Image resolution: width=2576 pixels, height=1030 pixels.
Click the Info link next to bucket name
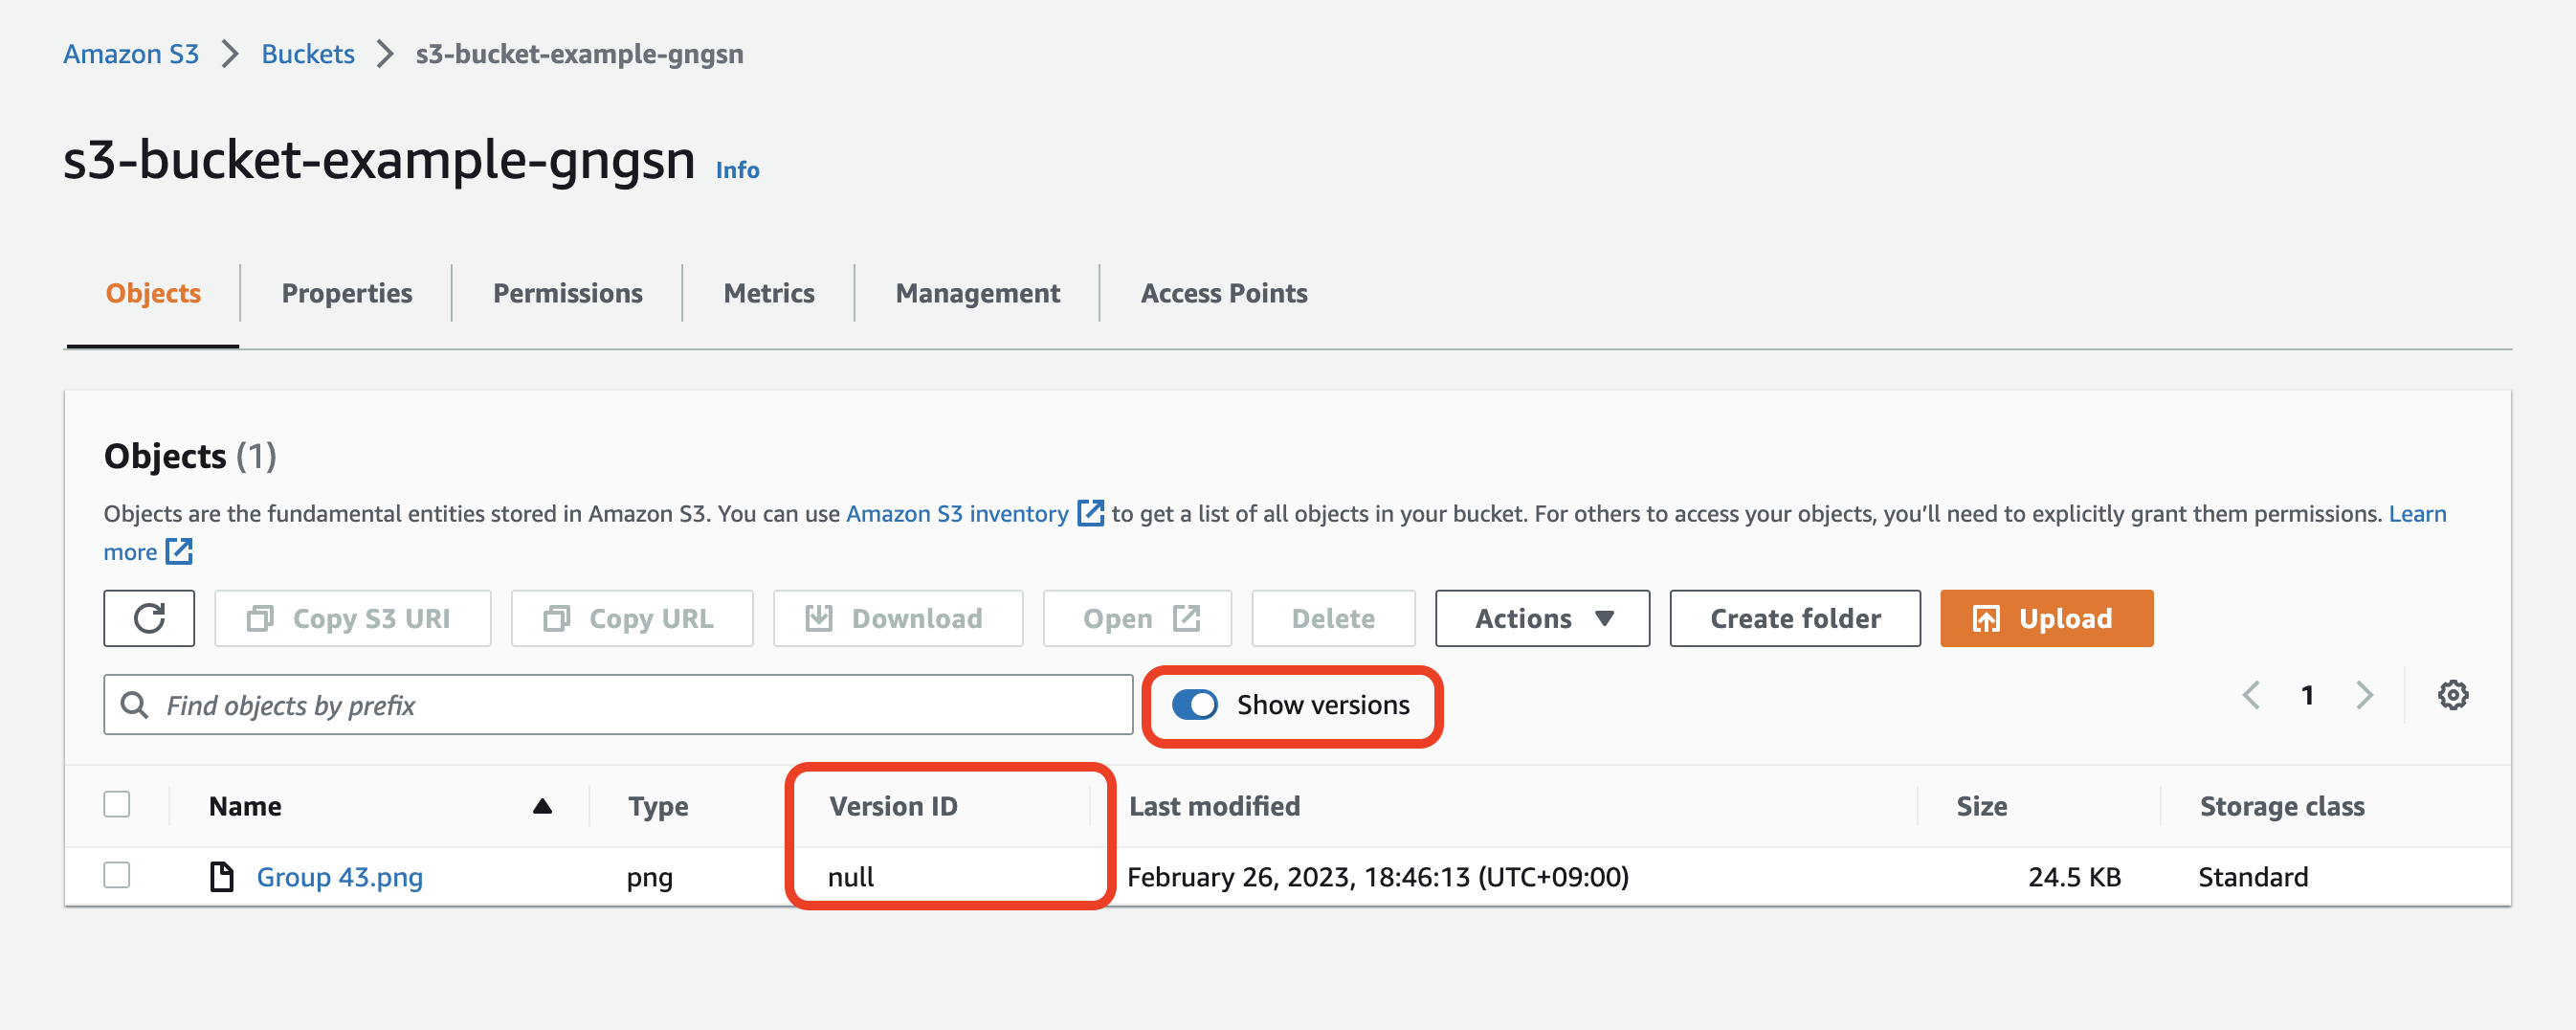(x=737, y=170)
